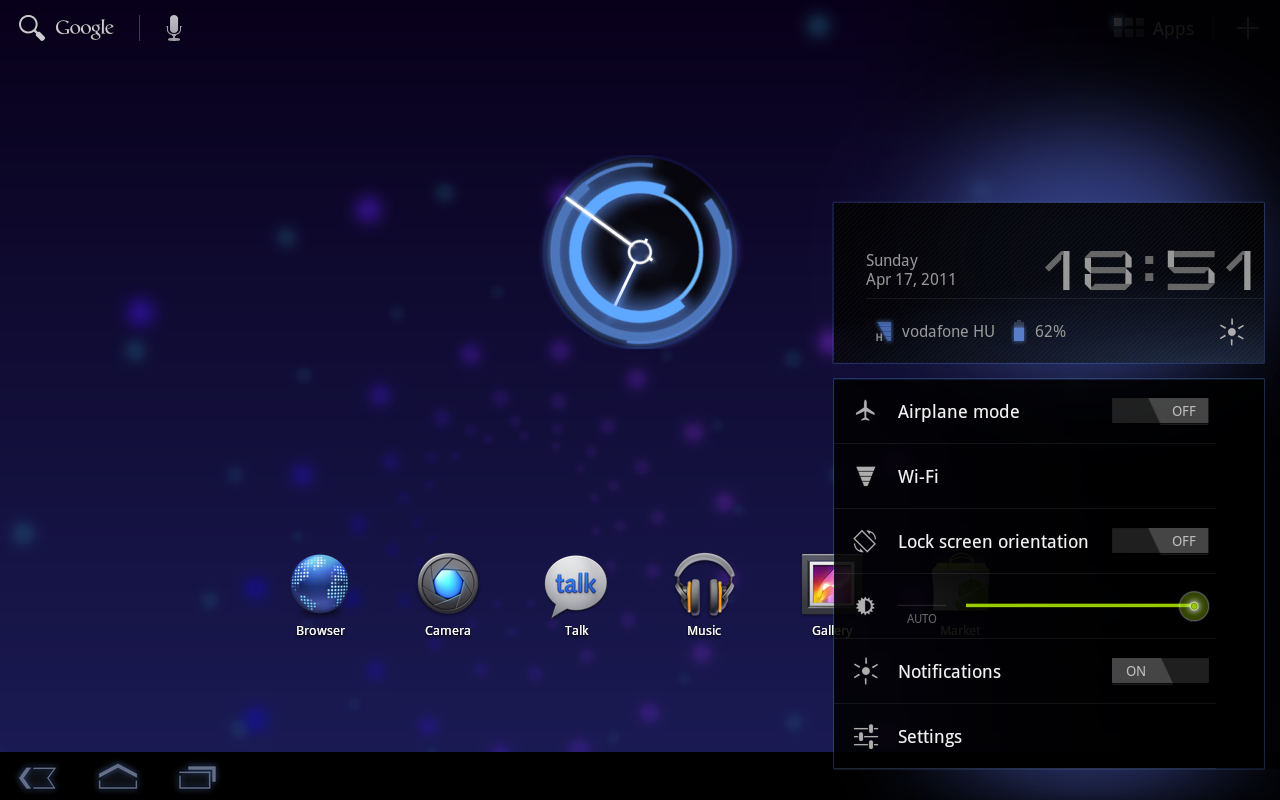Launch the Camera app
This screenshot has height=800, width=1280.
tap(447, 596)
